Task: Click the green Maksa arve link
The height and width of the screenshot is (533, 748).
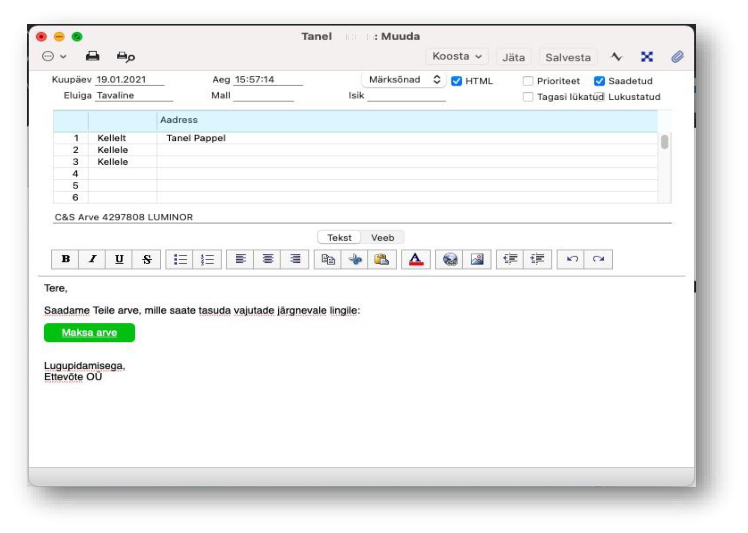Action: pos(89,333)
